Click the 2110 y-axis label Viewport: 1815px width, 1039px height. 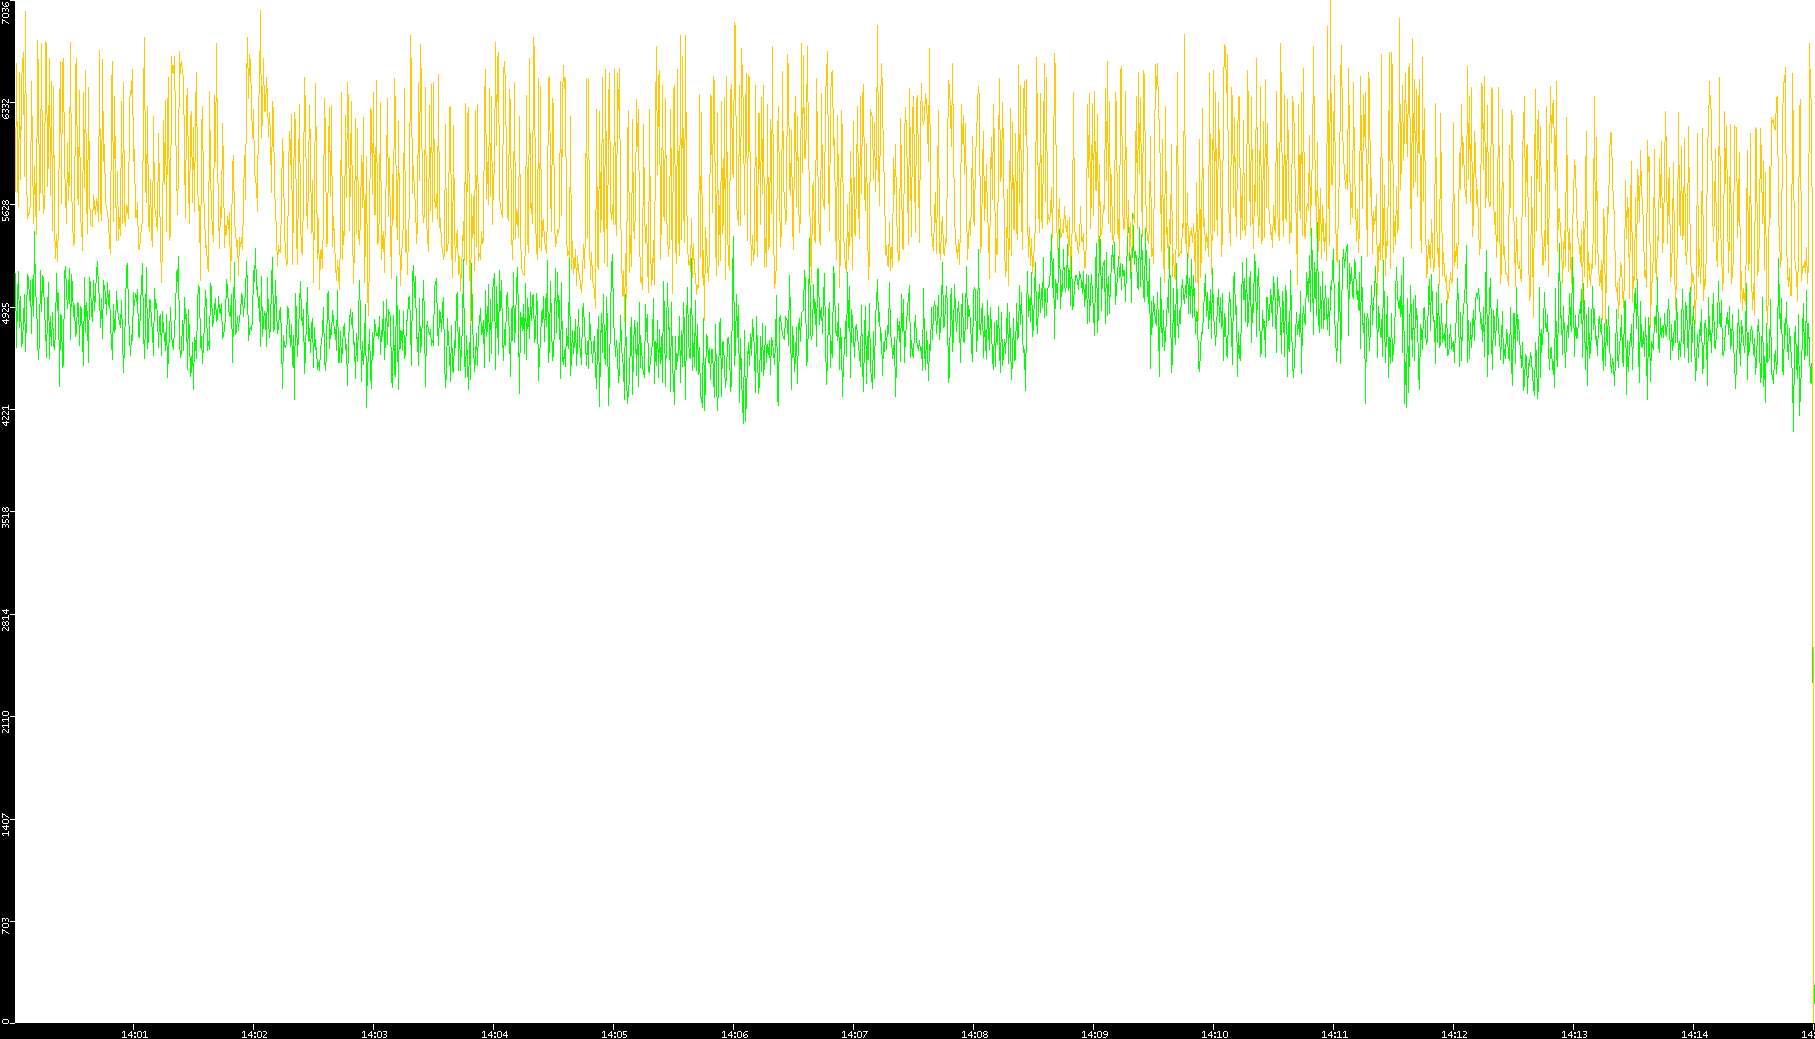coord(7,721)
